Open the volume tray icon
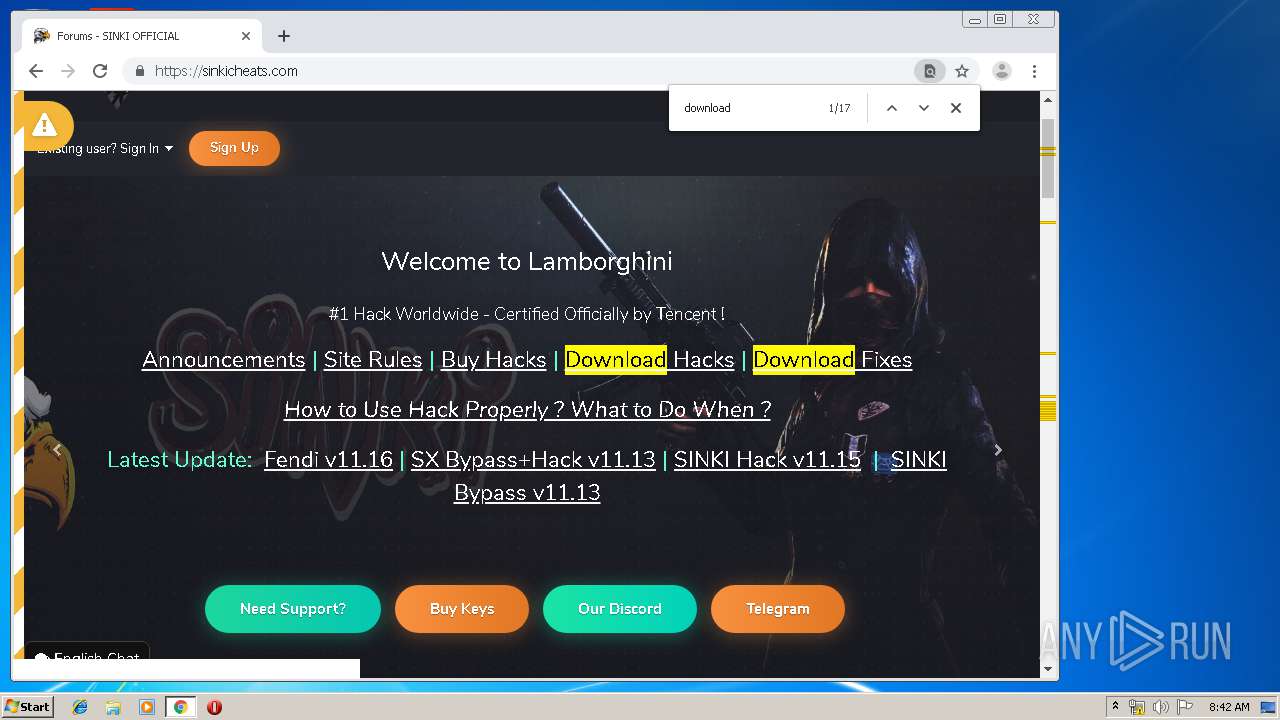Viewport: 1280px width, 720px height. coord(1160,707)
